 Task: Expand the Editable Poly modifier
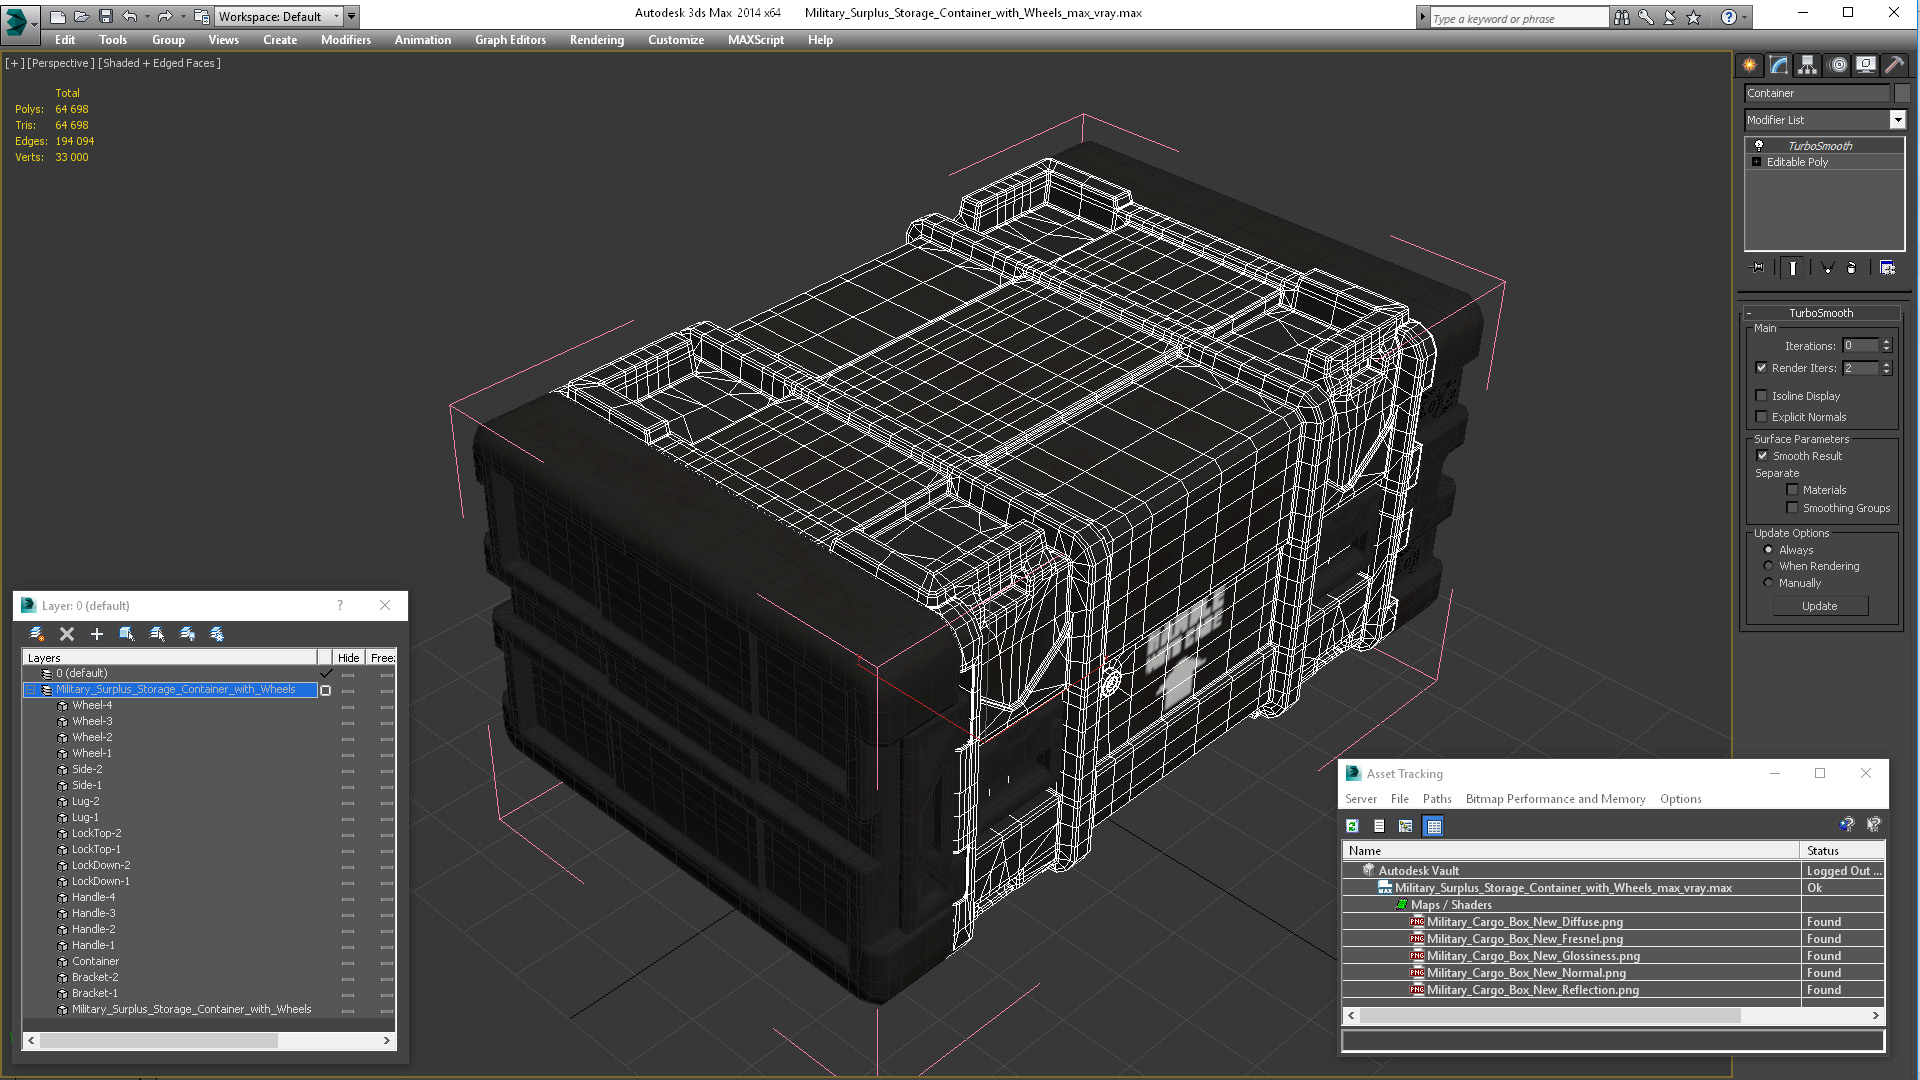1756,162
